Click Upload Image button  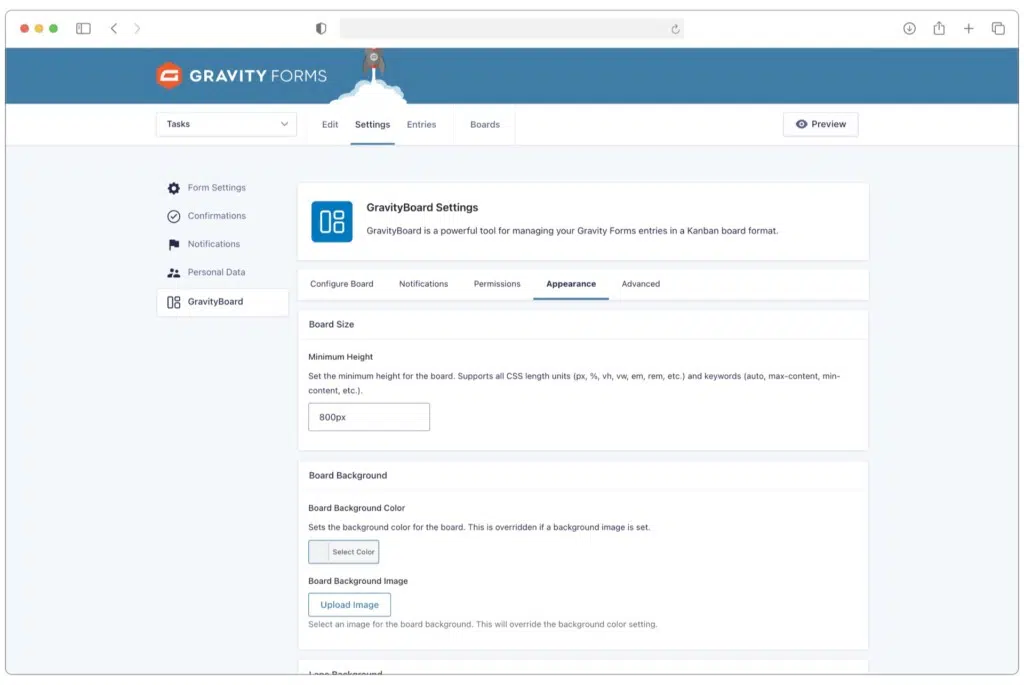click(x=349, y=605)
